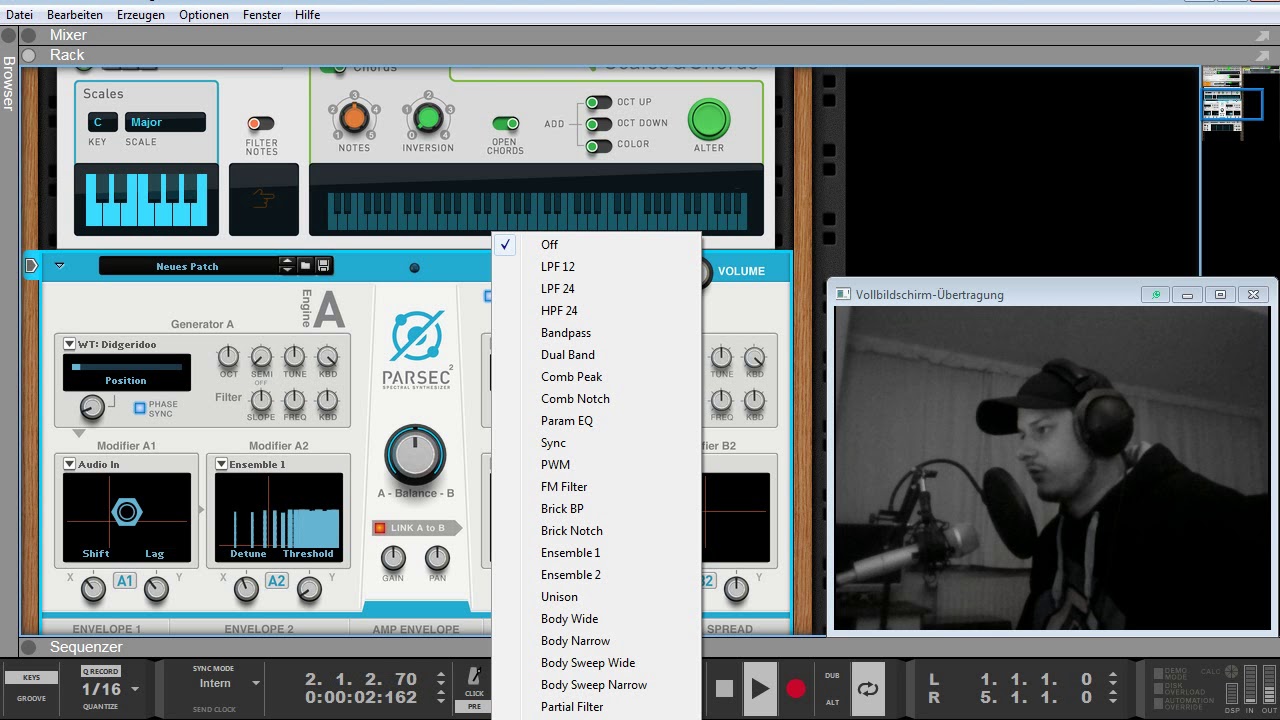Adjust the green Inversion knob

428,118
